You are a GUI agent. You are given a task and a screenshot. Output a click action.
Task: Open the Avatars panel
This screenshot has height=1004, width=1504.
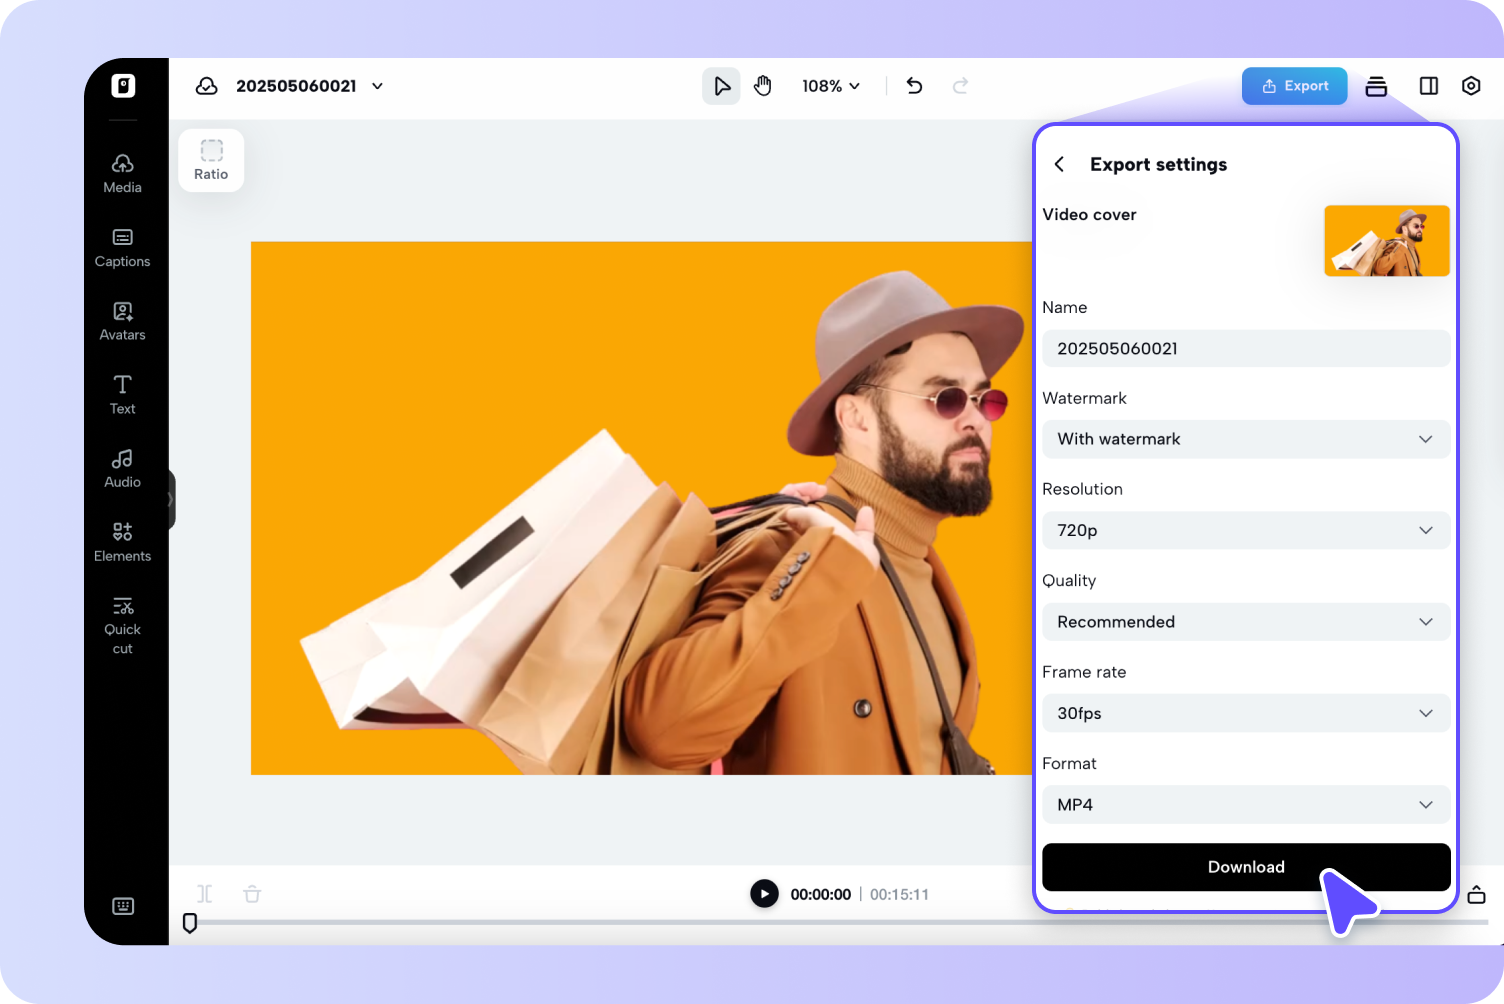click(x=123, y=322)
